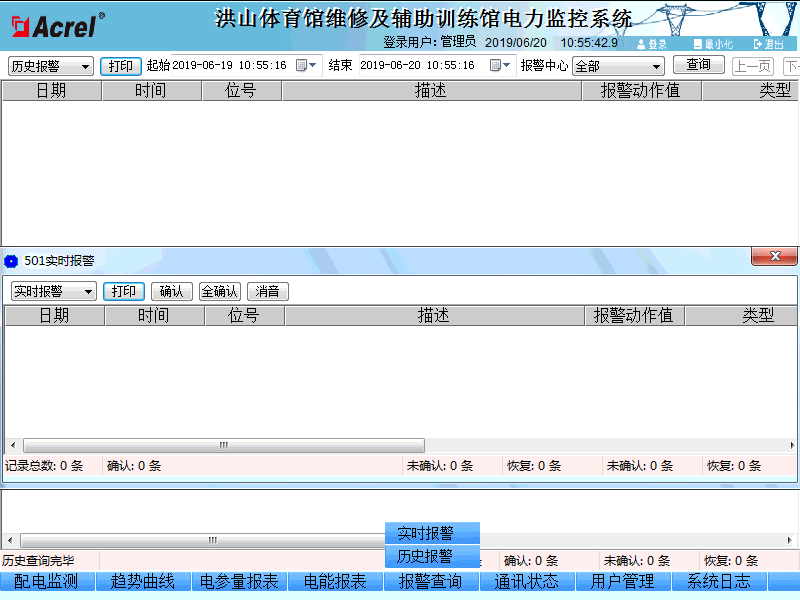
Task: Click the 上一页 previous page button
Action: (x=752, y=65)
